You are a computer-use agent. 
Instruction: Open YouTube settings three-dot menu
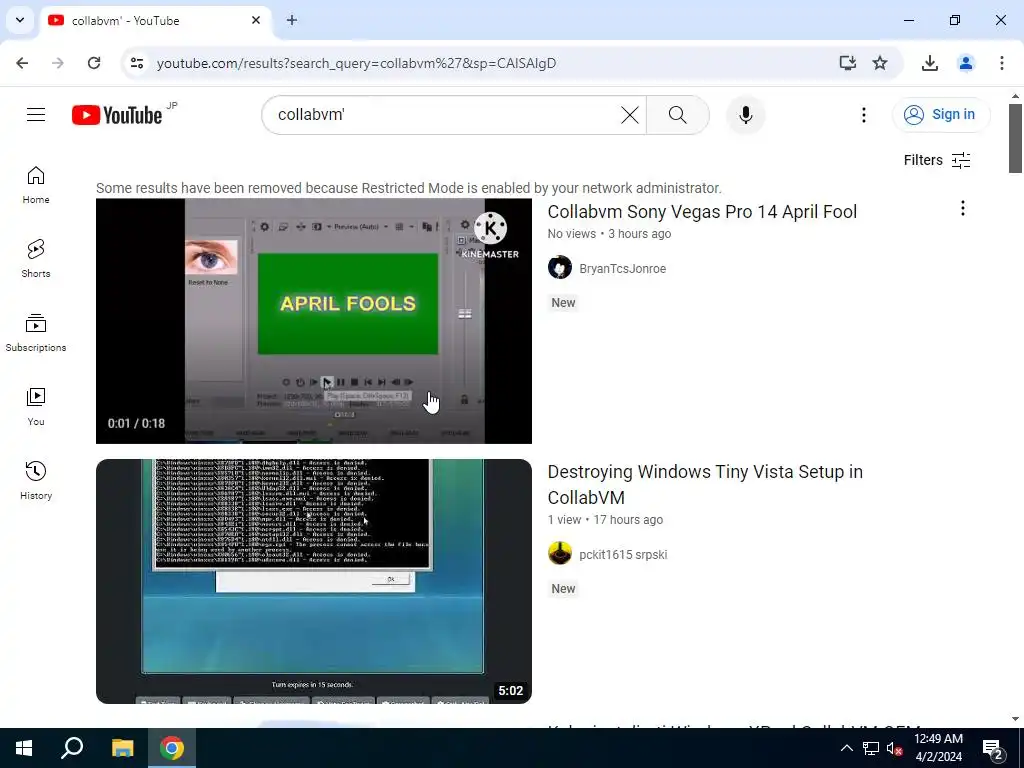pyautogui.click(x=863, y=115)
